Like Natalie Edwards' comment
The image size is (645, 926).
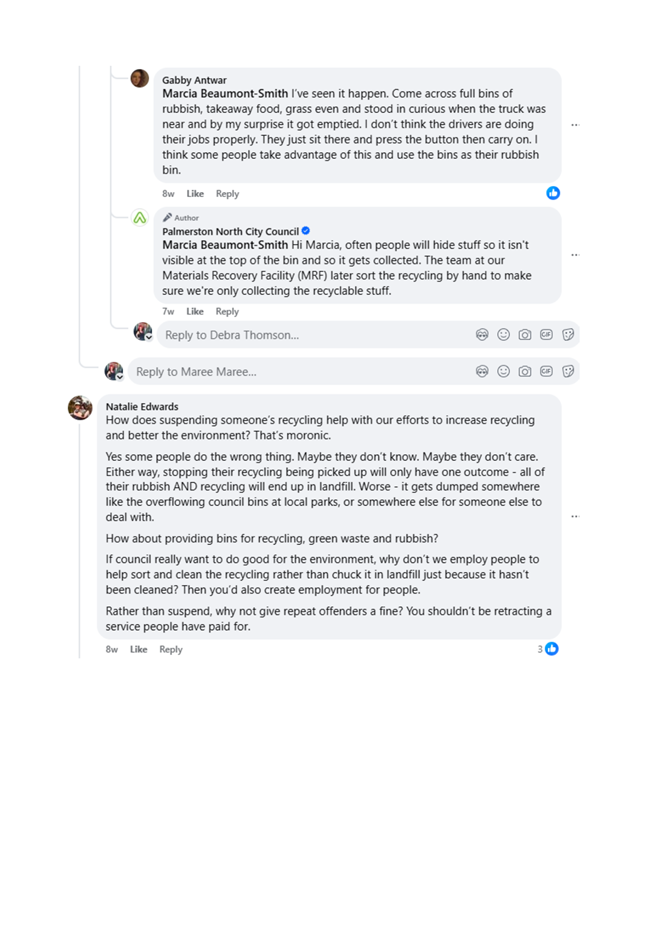pyautogui.click(x=138, y=650)
